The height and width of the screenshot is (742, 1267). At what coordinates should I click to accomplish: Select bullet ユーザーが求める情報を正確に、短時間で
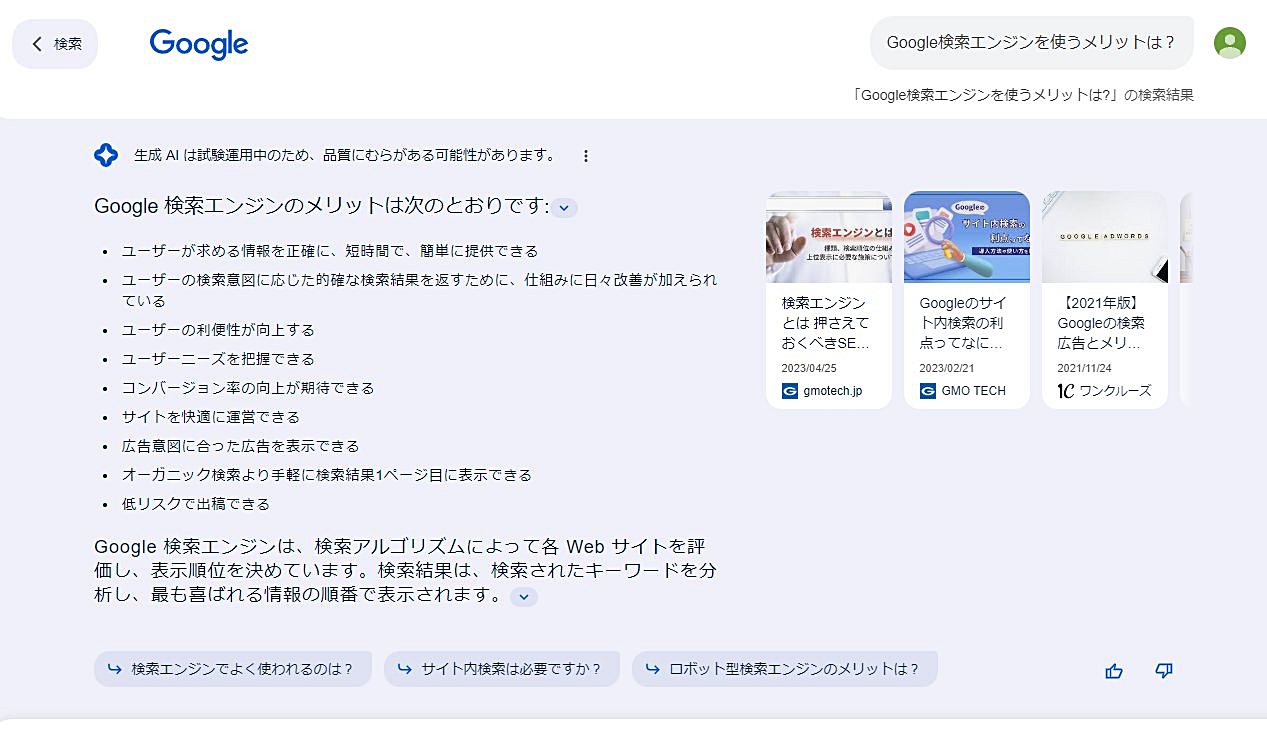[x=330, y=251]
